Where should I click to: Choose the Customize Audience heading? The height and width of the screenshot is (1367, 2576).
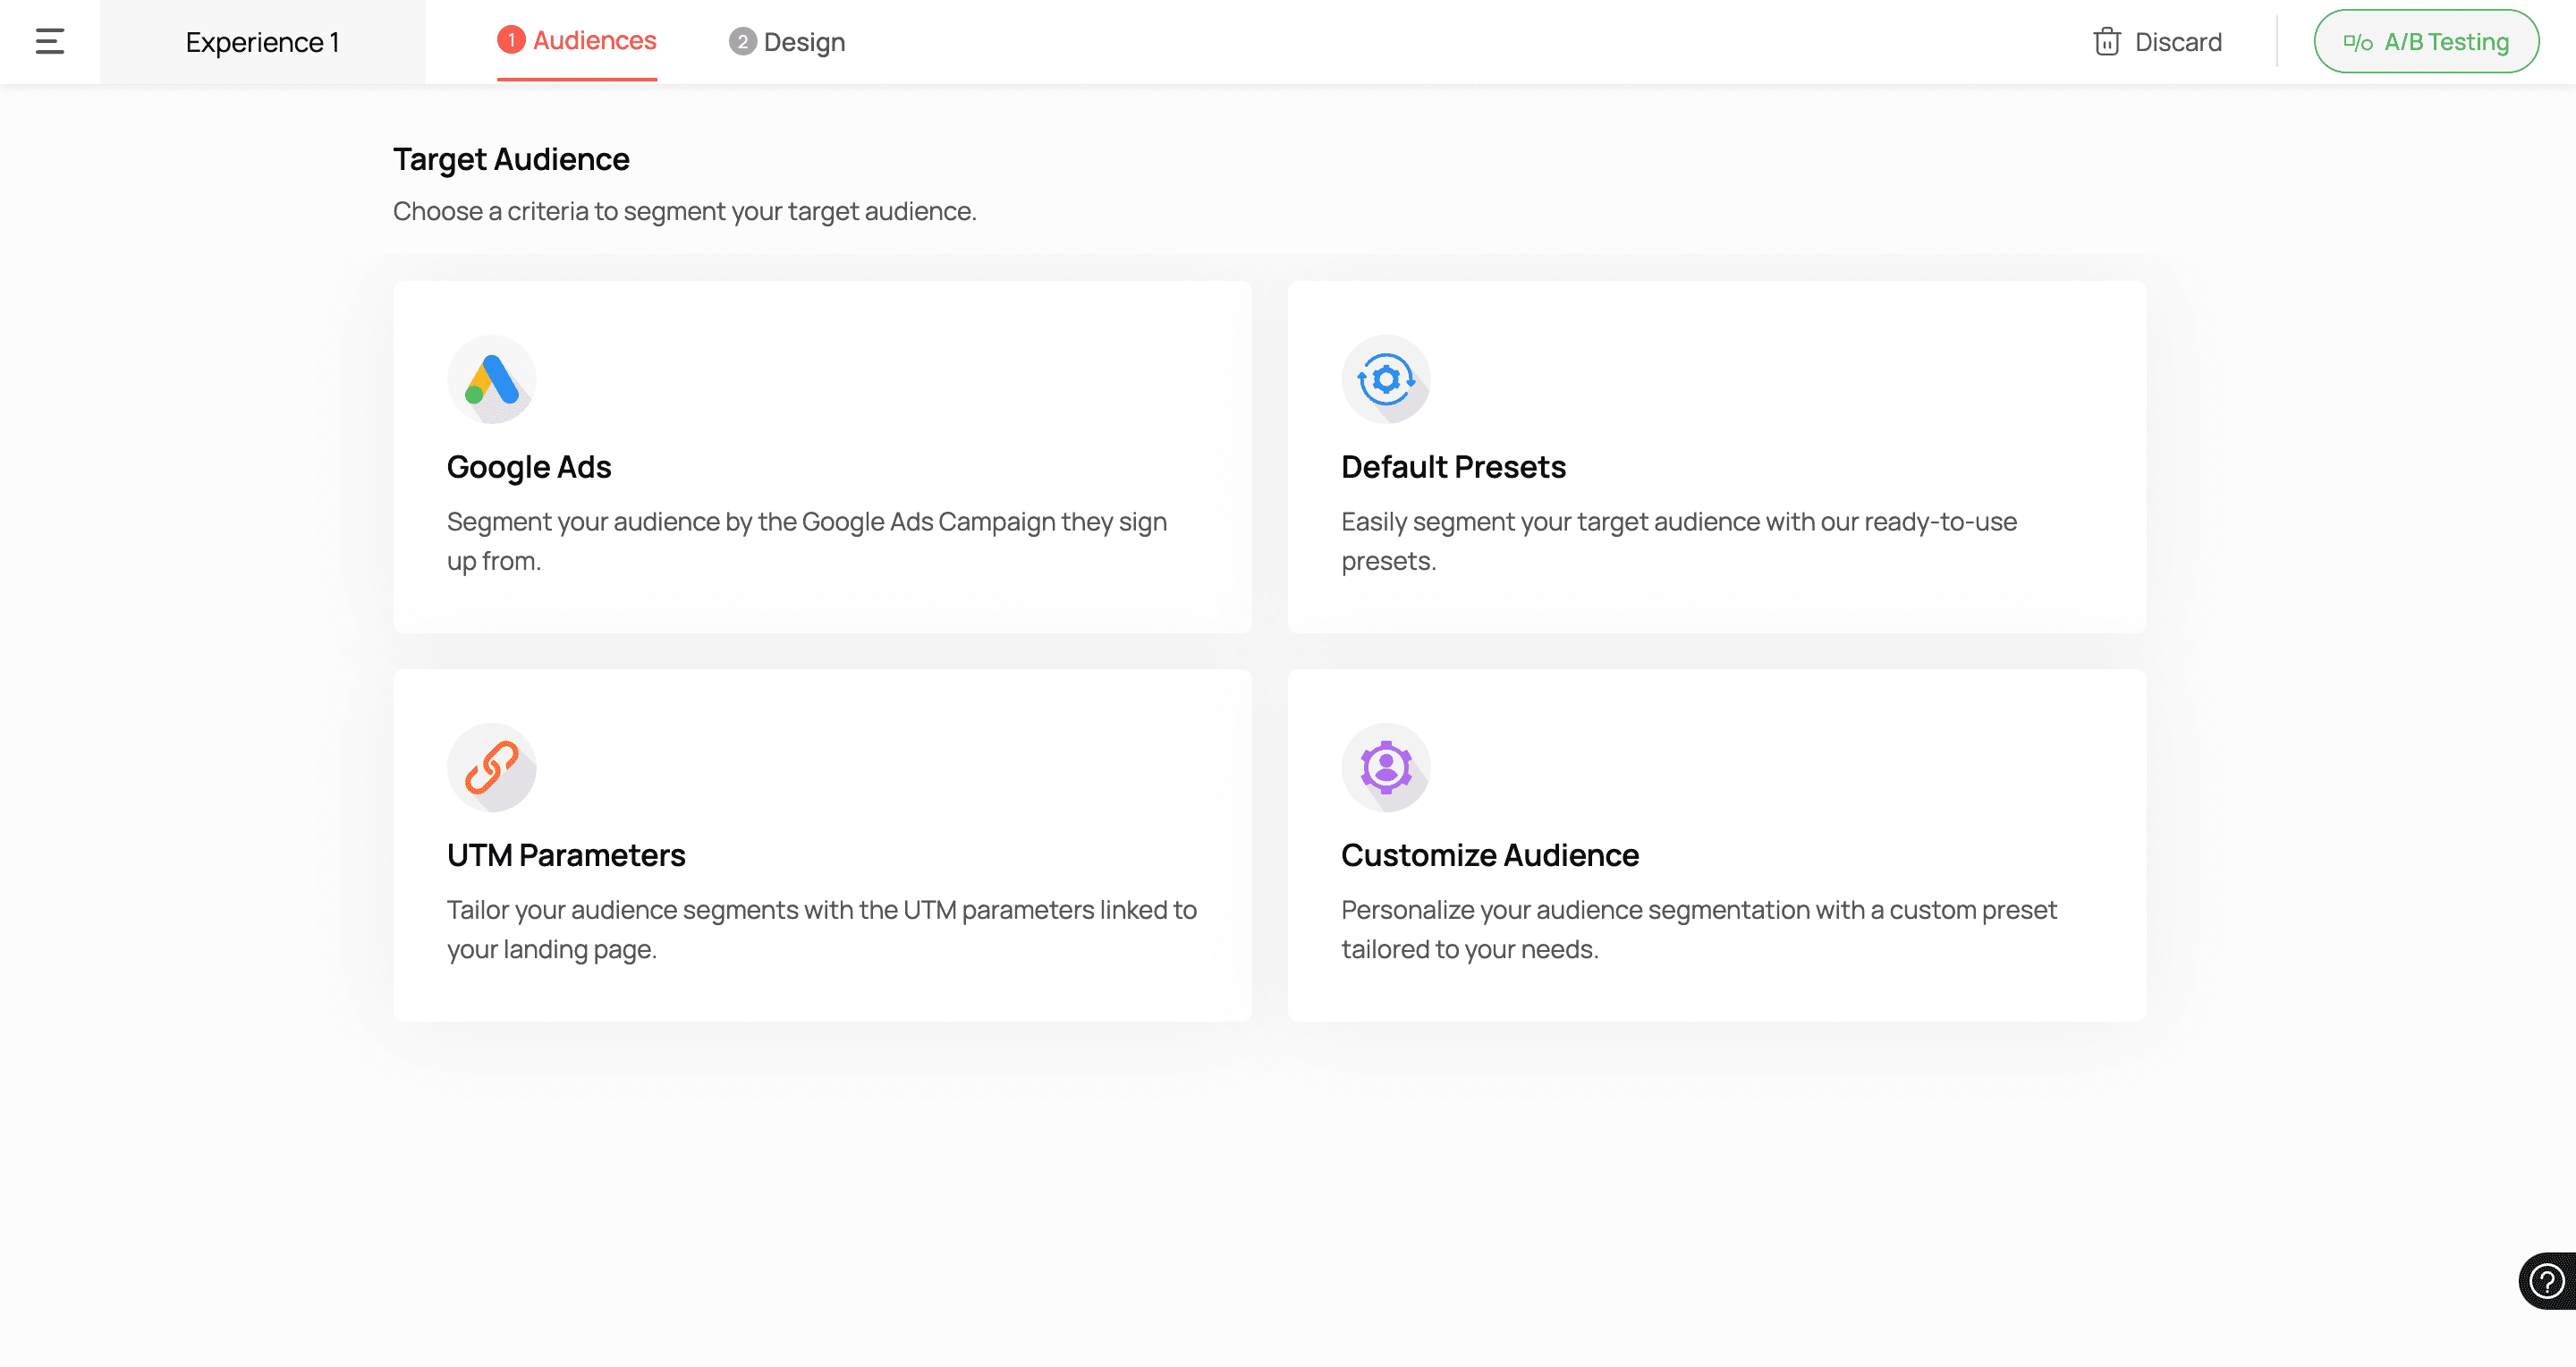[x=1489, y=855]
